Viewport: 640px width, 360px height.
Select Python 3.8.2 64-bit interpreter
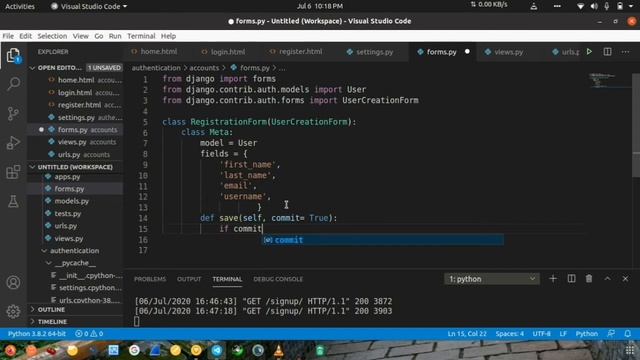[x=37, y=333]
